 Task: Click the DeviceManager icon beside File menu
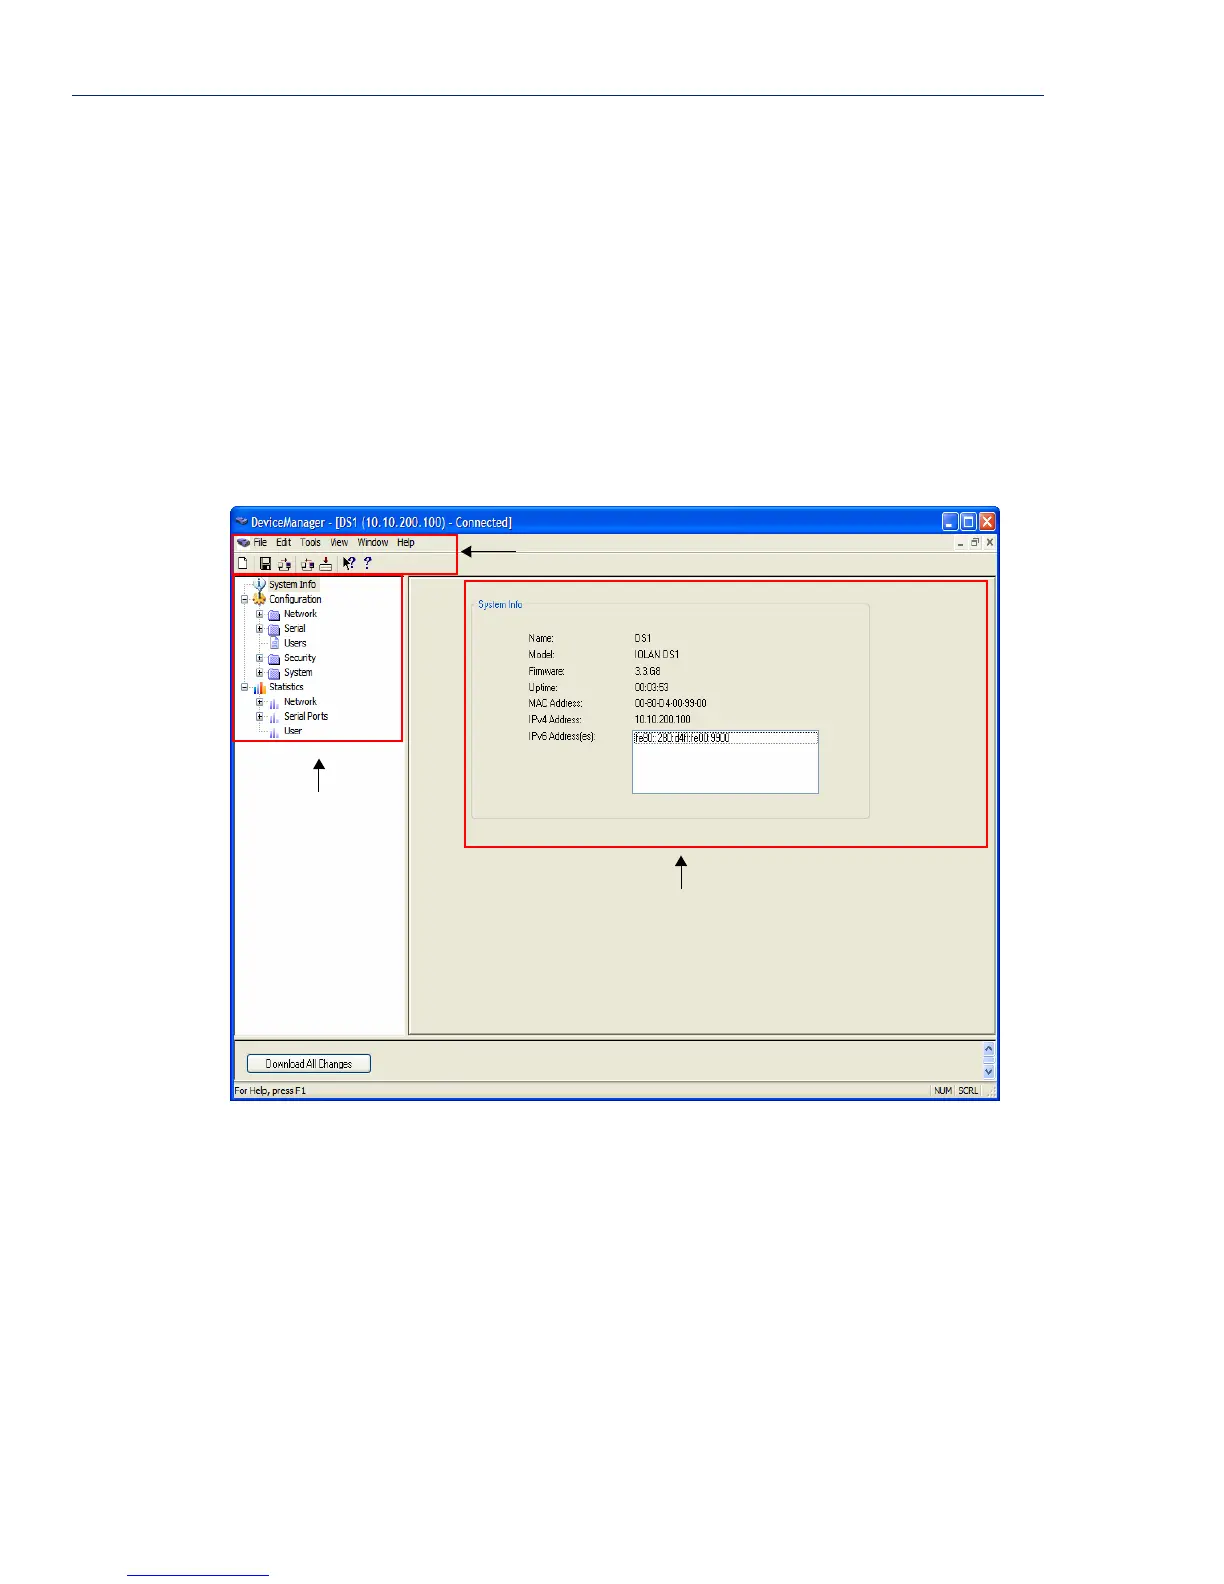click(243, 543)
